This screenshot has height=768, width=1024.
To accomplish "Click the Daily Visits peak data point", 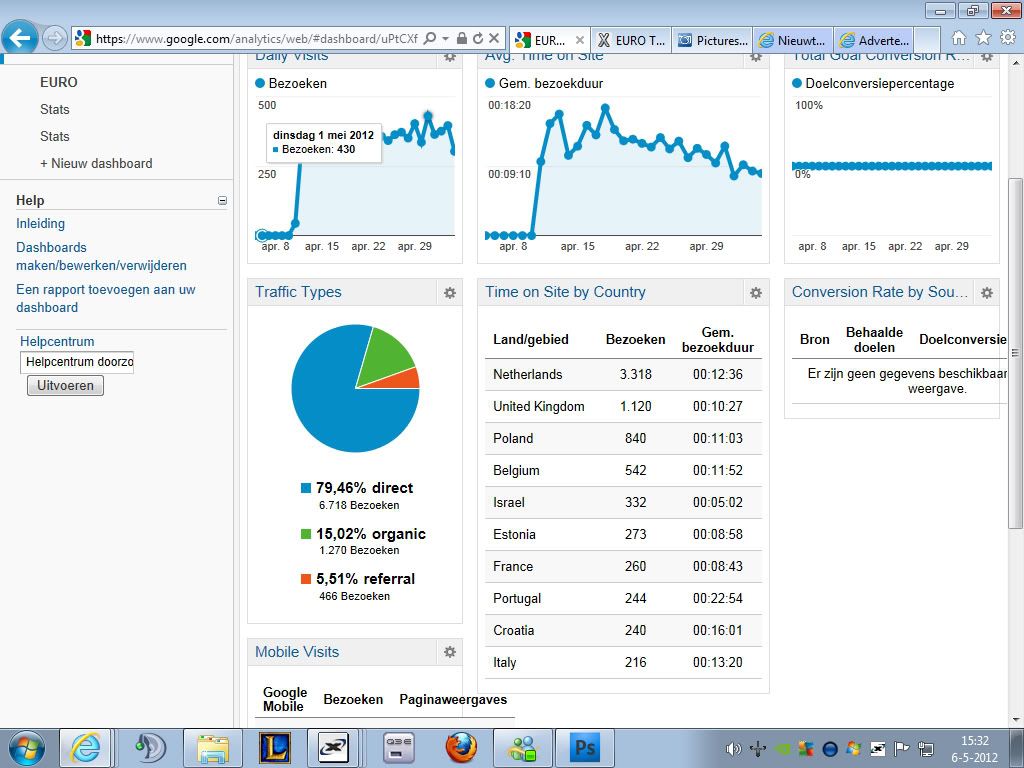I will (428, 116).
